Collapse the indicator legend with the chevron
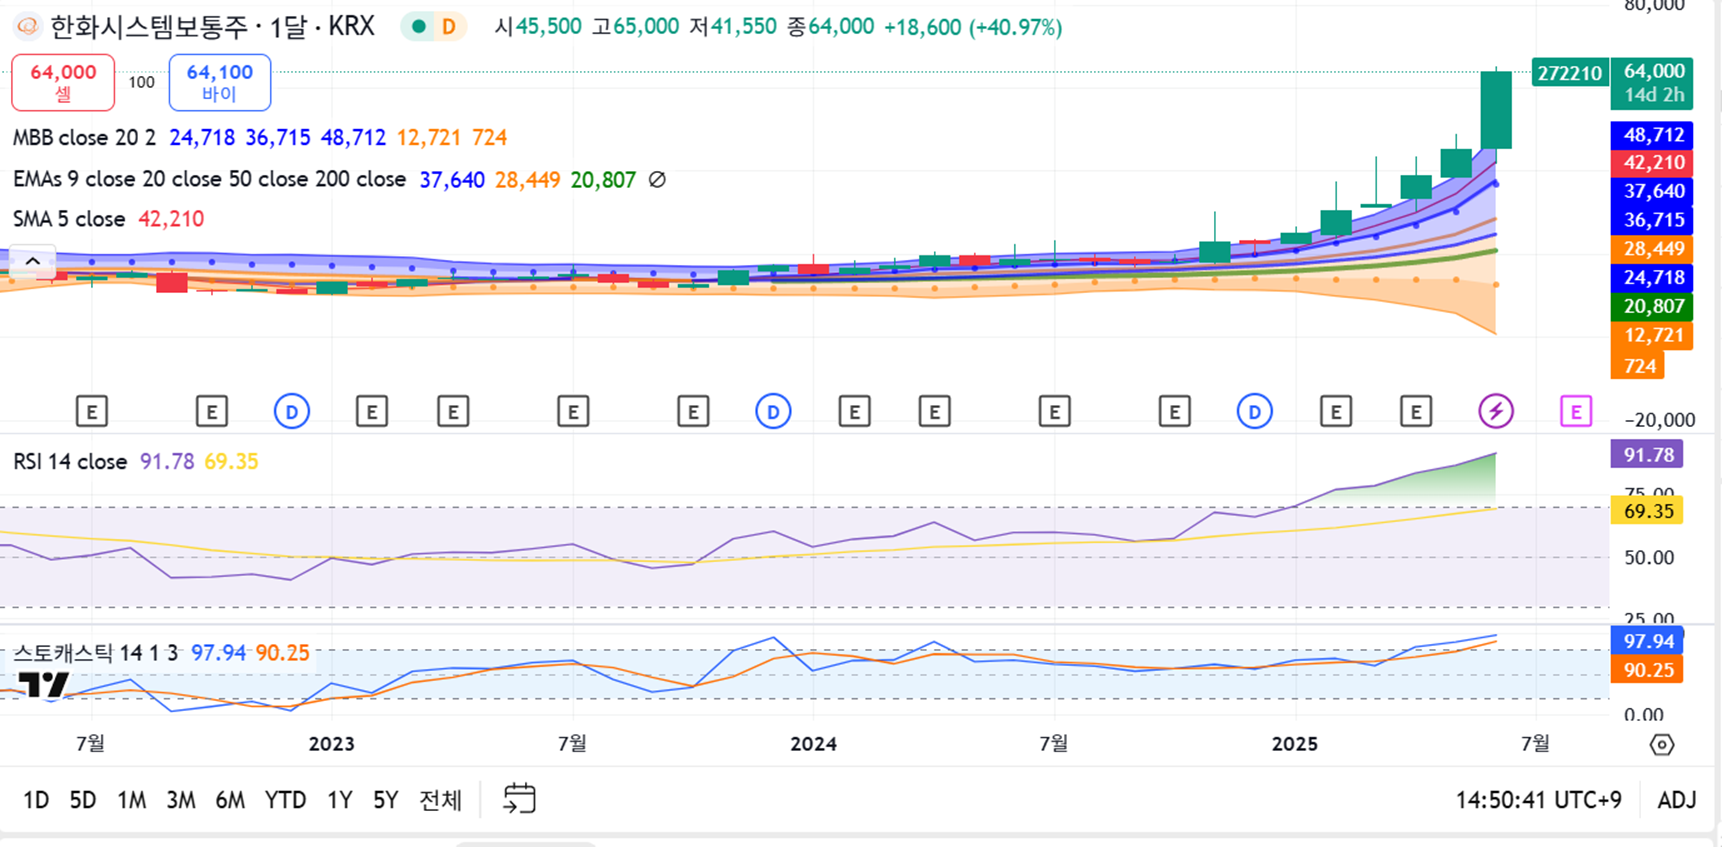This screenshot has width=1722, height=847. pos(32,261)
